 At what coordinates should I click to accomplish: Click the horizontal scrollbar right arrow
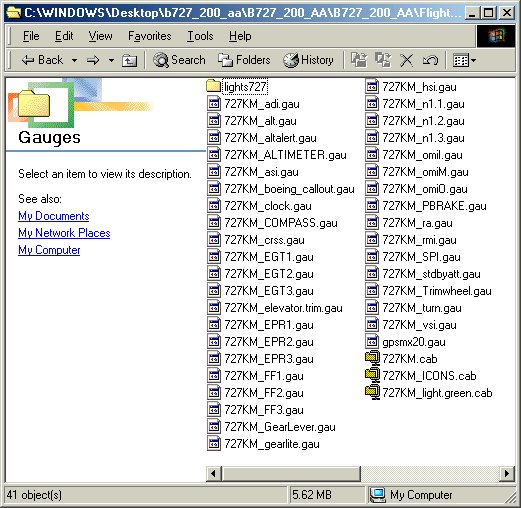[507, 473]
